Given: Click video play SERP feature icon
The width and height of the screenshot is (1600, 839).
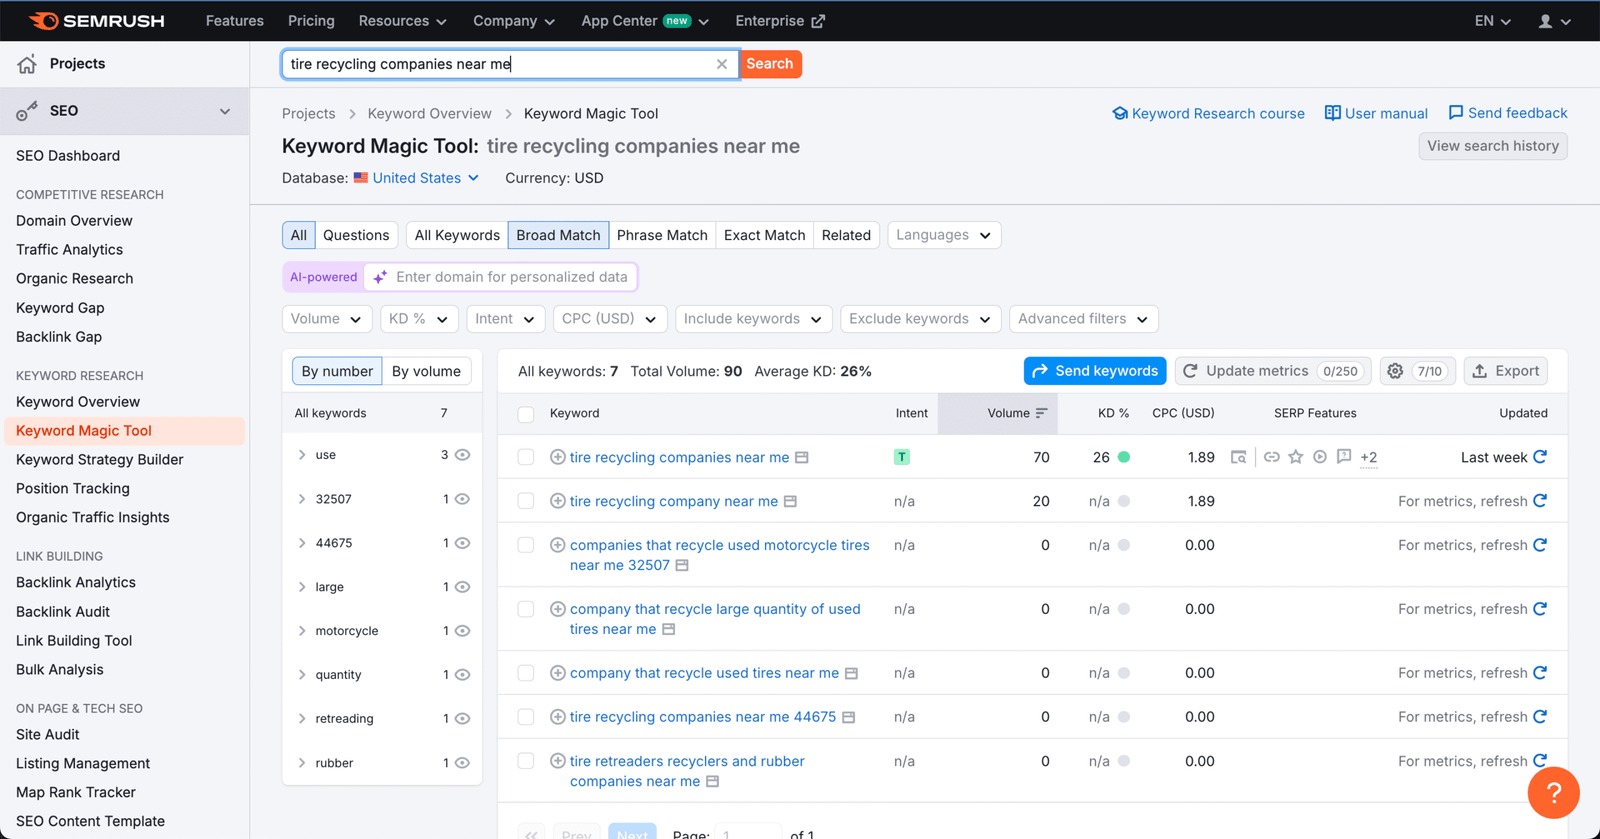Looking at the screenshot, I should click(1320, 457).
